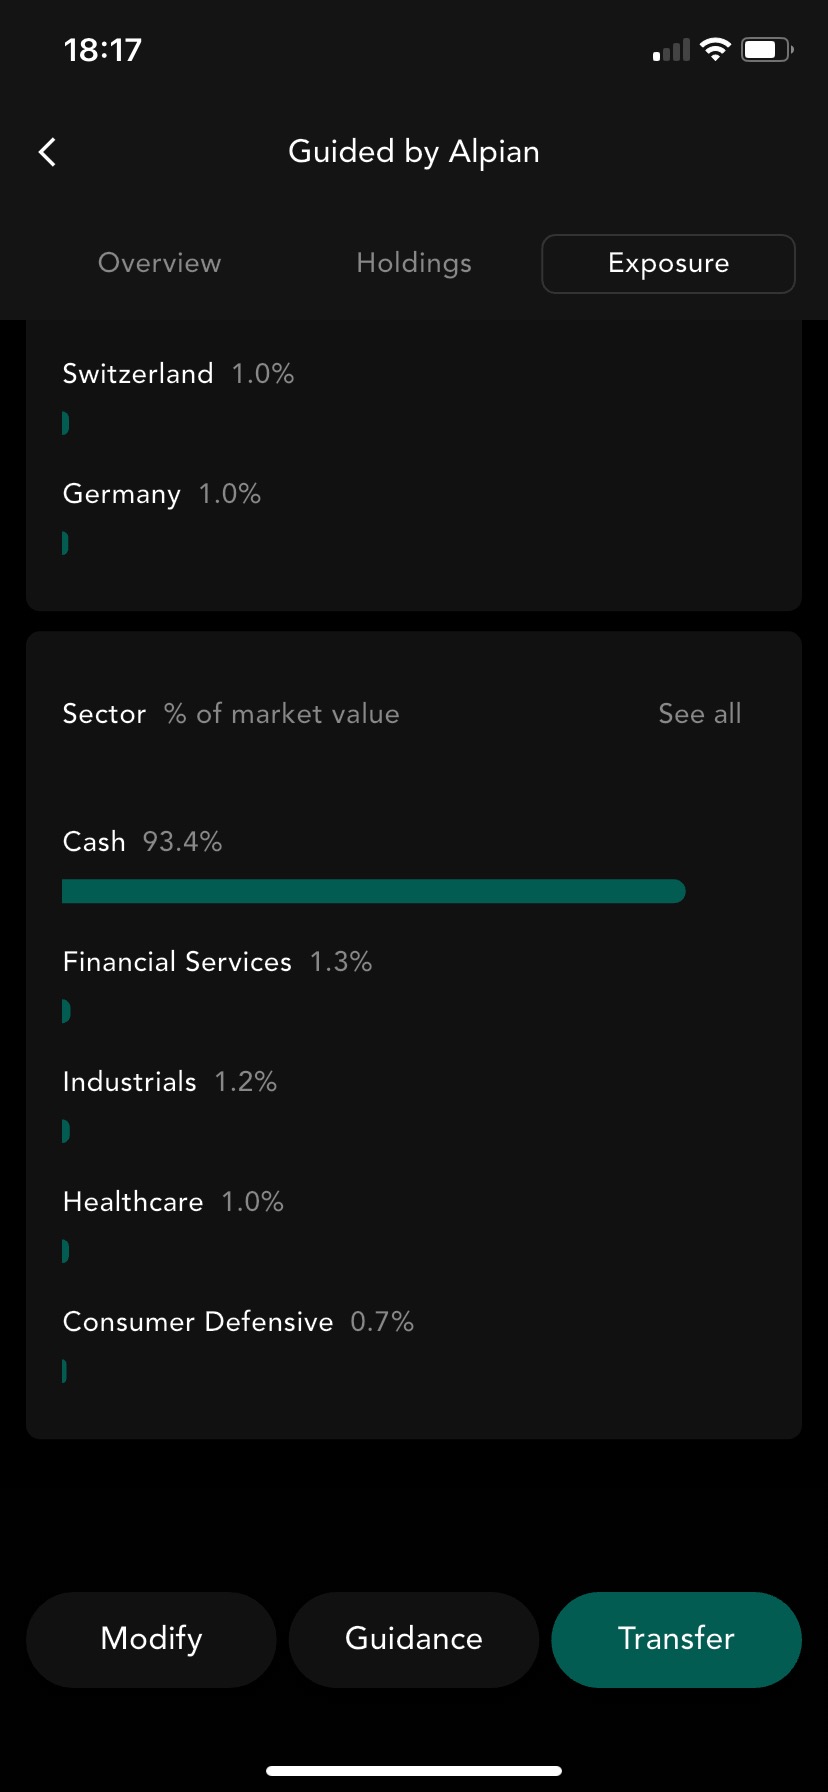Select the Exposure tab
828x1792 pixels.
tap(668, 264)
